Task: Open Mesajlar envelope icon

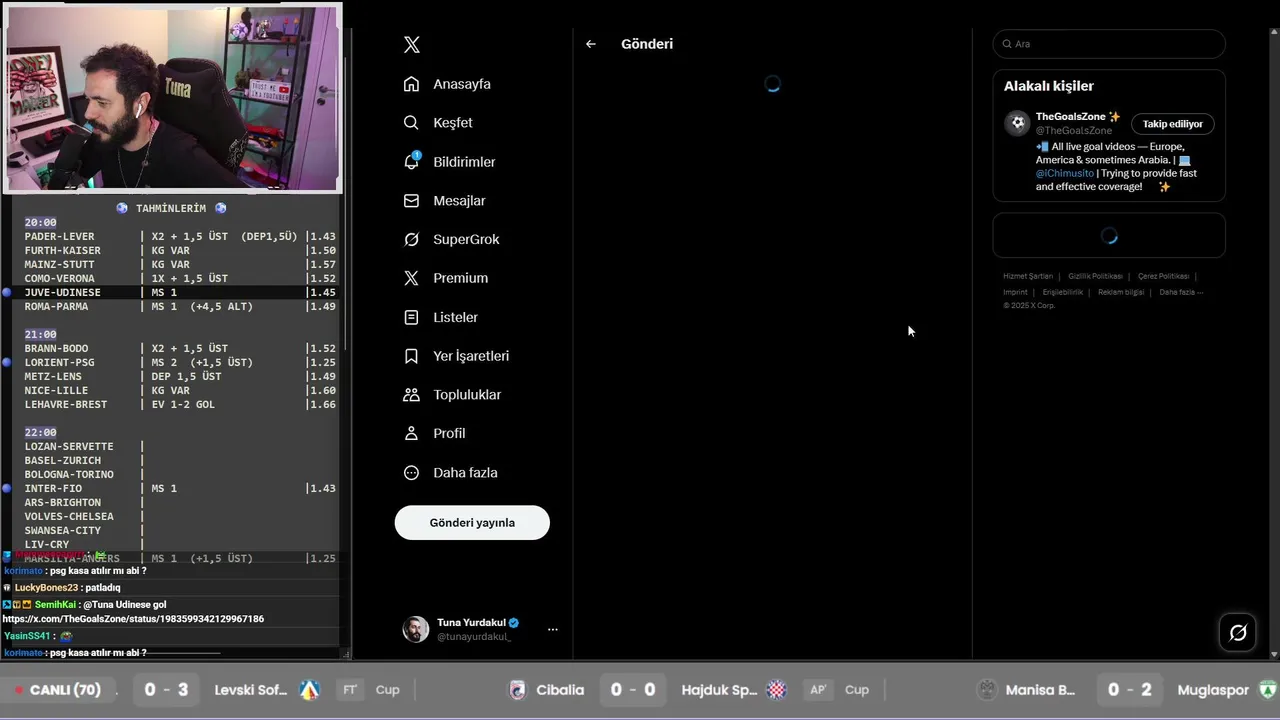Action: point(411,201)
